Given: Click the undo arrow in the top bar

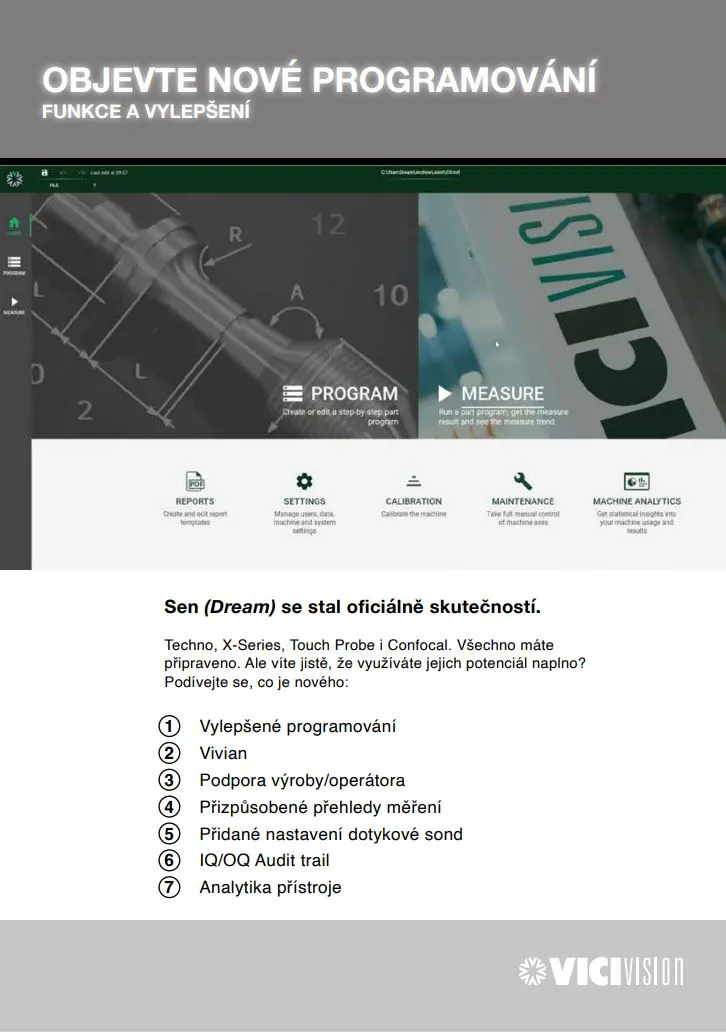Looking at the screenshot, I should pyautogui.click(x=63, y=172).
